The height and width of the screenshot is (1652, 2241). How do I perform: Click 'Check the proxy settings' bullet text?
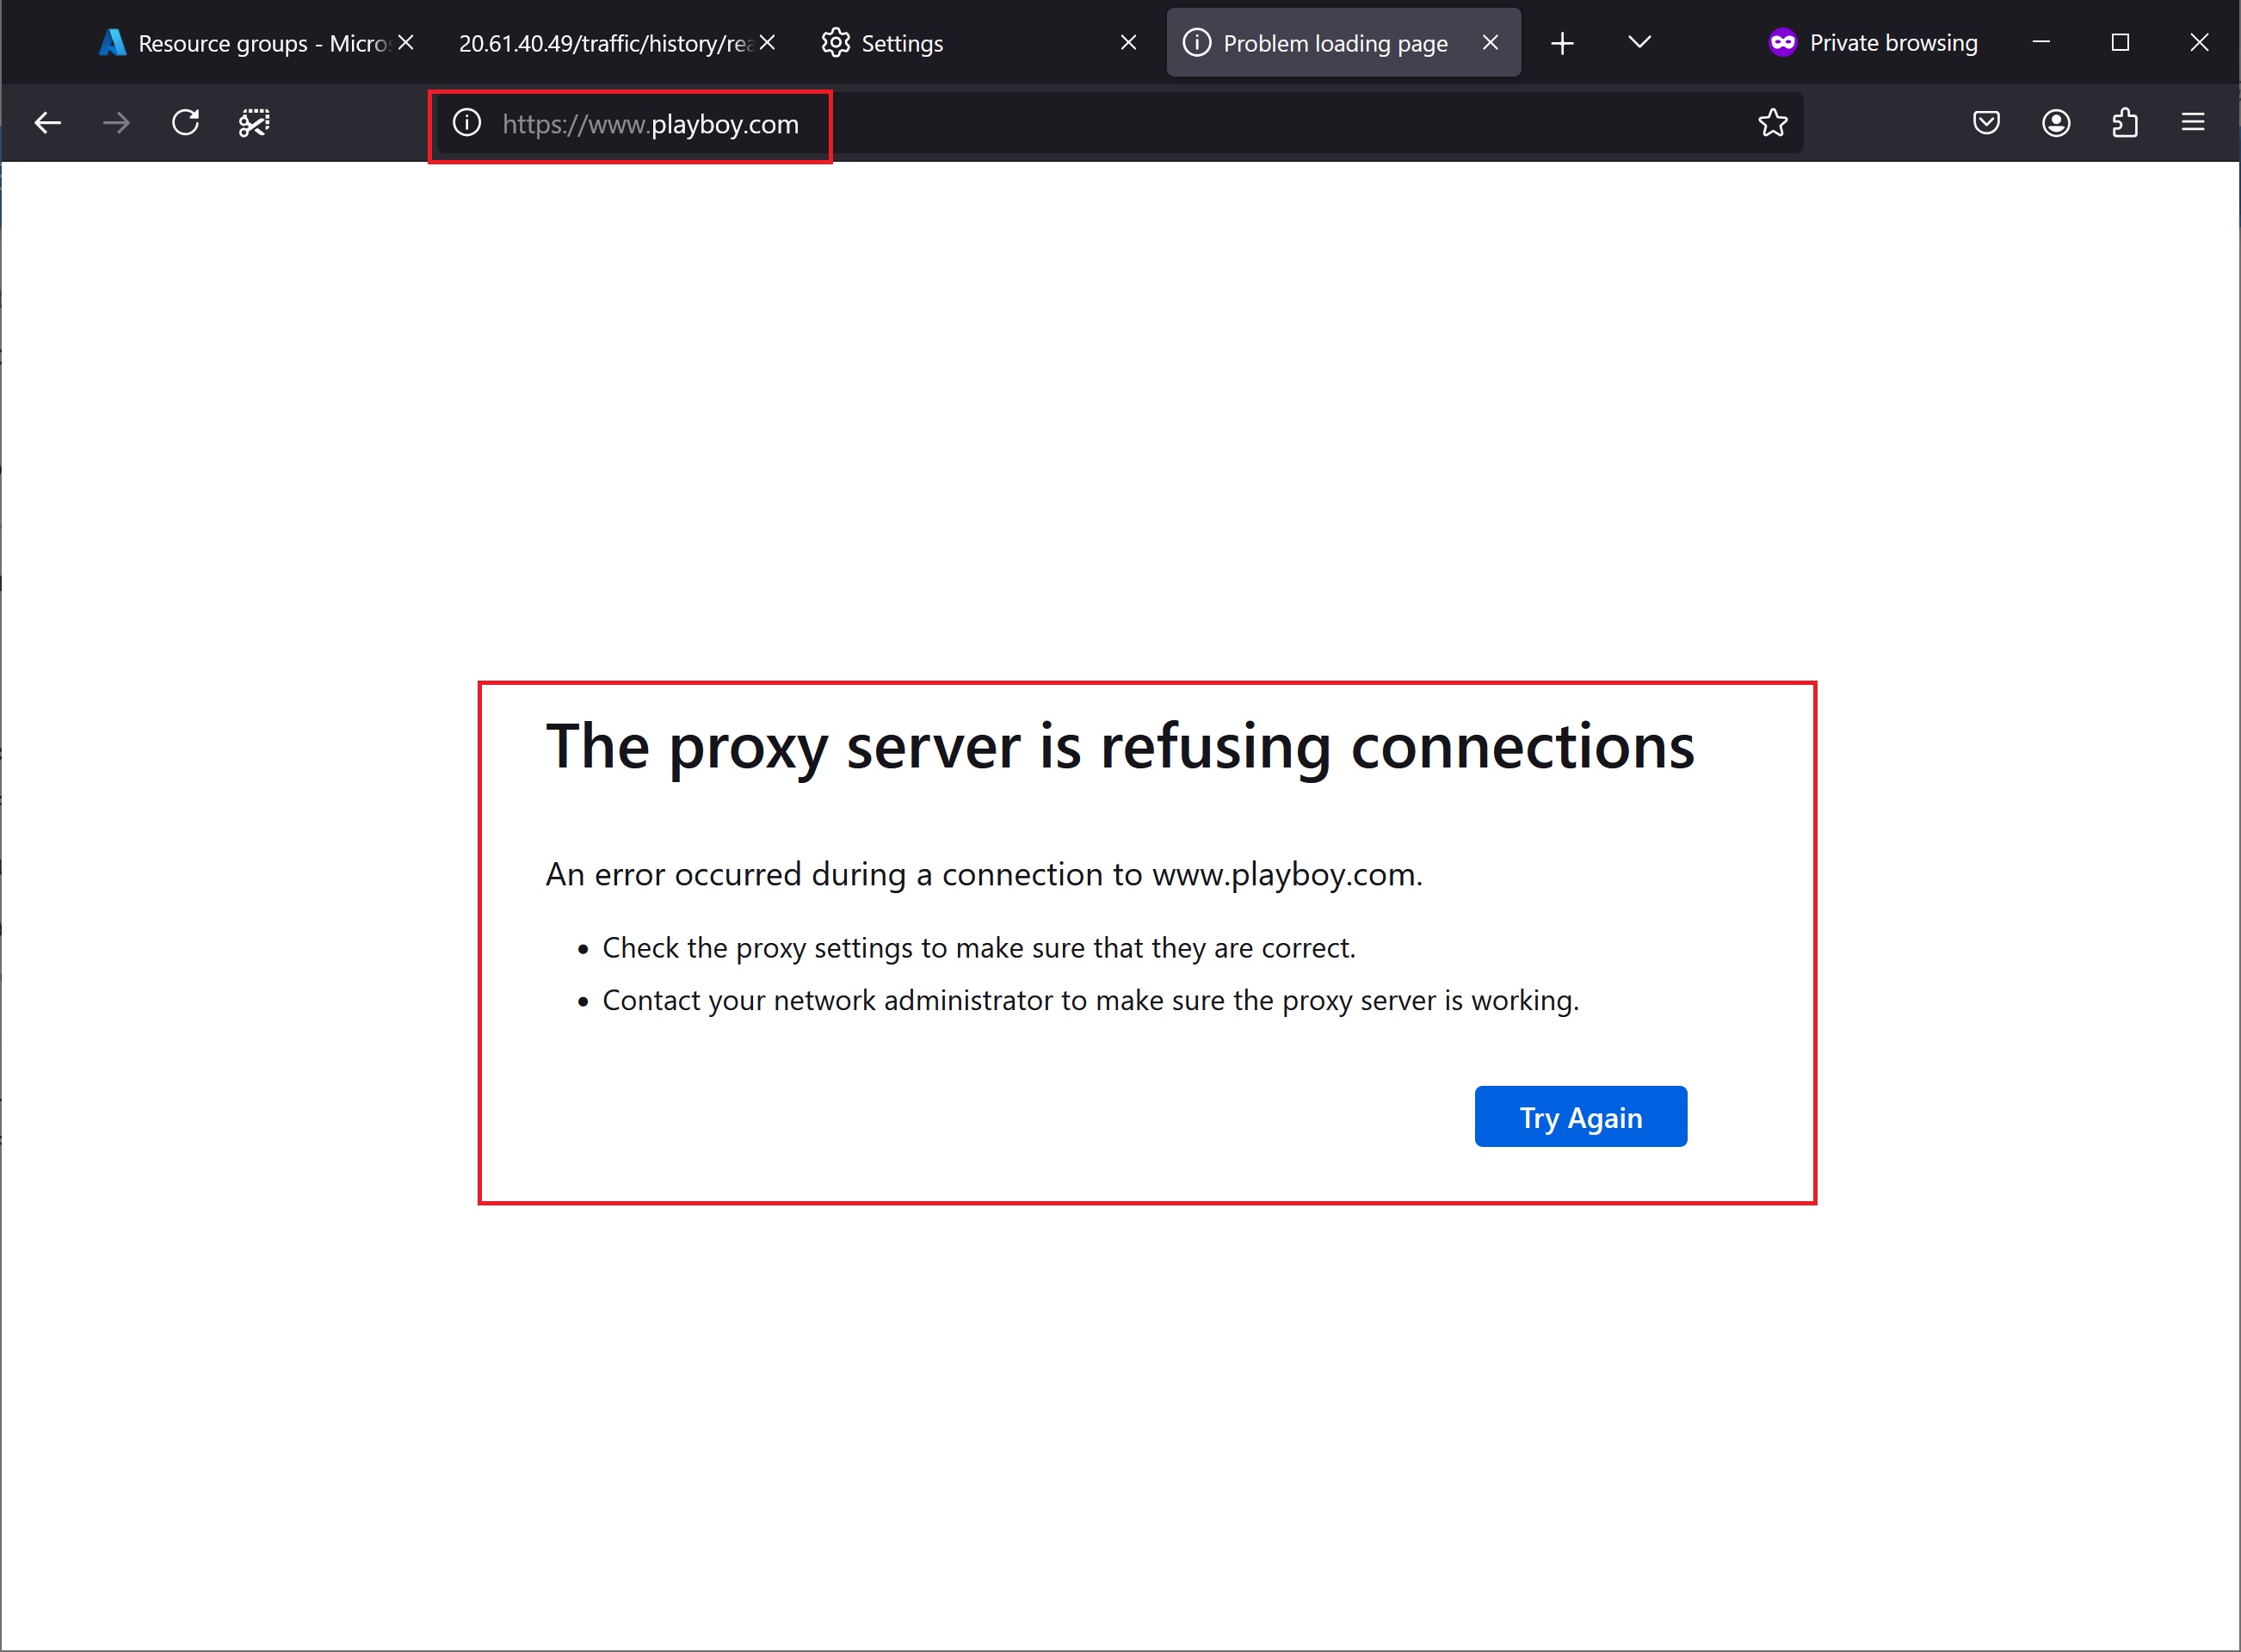[979, 948]
